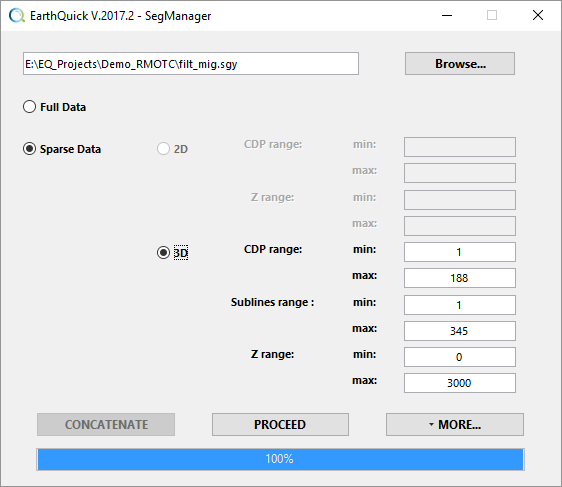Click the CONCATENATE button
Image resolution: width=562 pixels, height=487 pixels.
106,425
